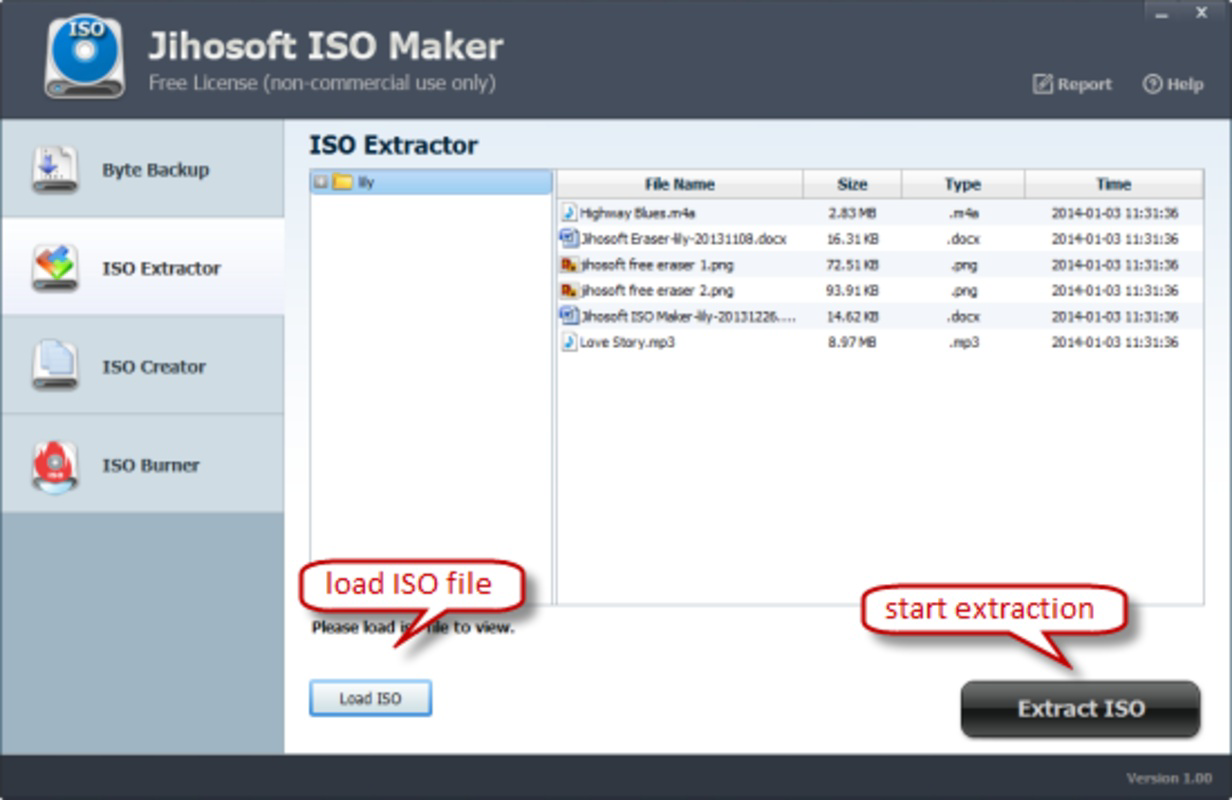This screenshot has width=1232, height=800.
Task: Click the Jihosoft ISO Maker disc logo
Action: tap(84, 56)
